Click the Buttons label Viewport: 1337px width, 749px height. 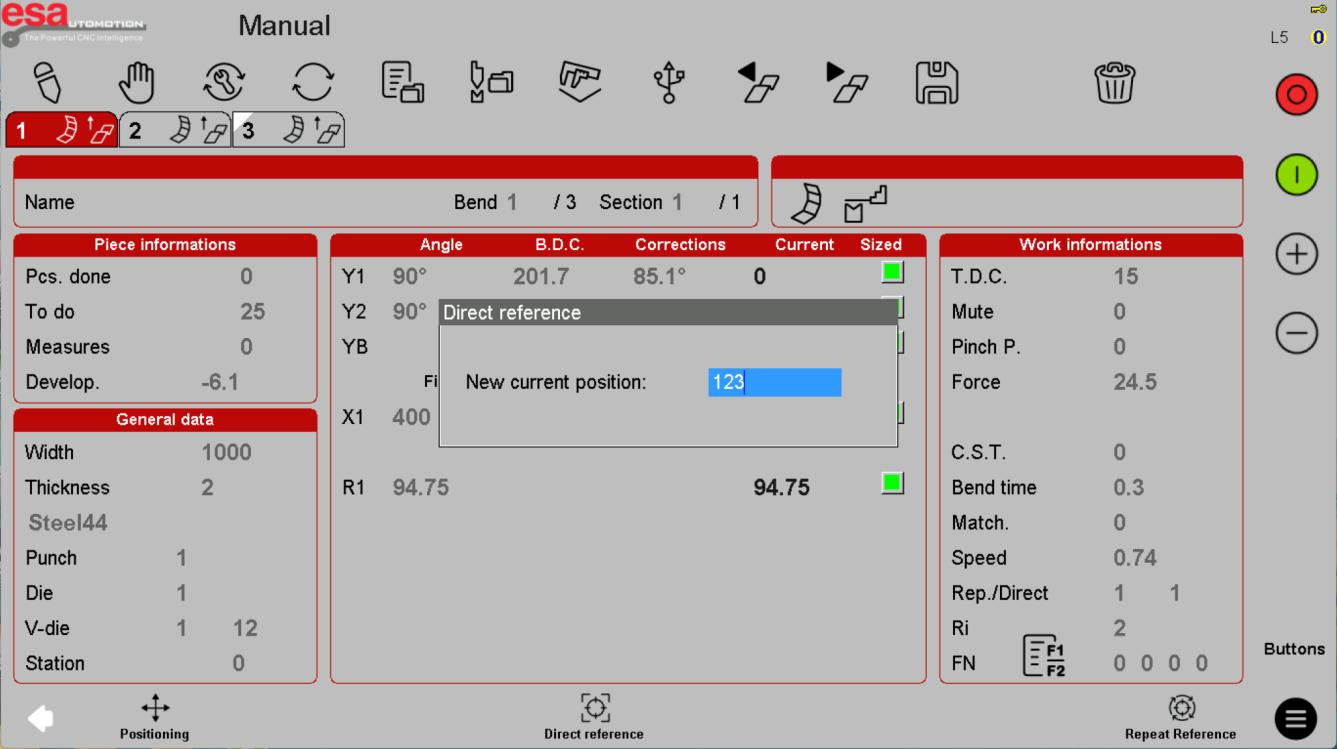coord(1294,649)
